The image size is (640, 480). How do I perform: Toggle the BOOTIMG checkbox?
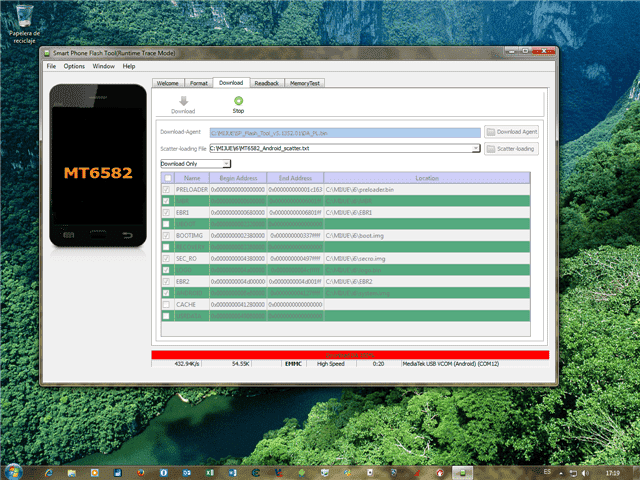pyautogui.click(x=166, y=236)
